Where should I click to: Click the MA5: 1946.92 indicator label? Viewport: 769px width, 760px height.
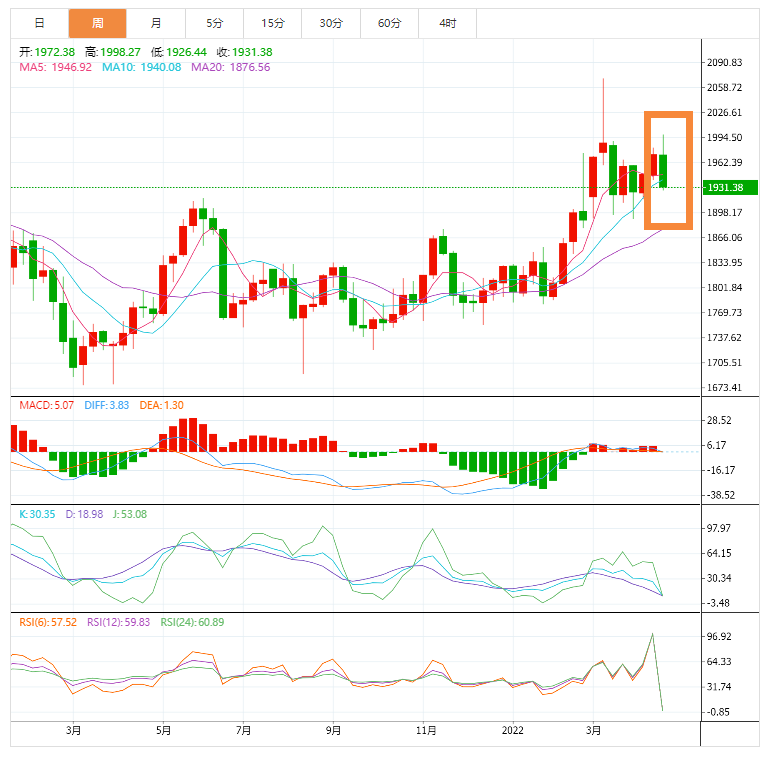tap(55, 67)
